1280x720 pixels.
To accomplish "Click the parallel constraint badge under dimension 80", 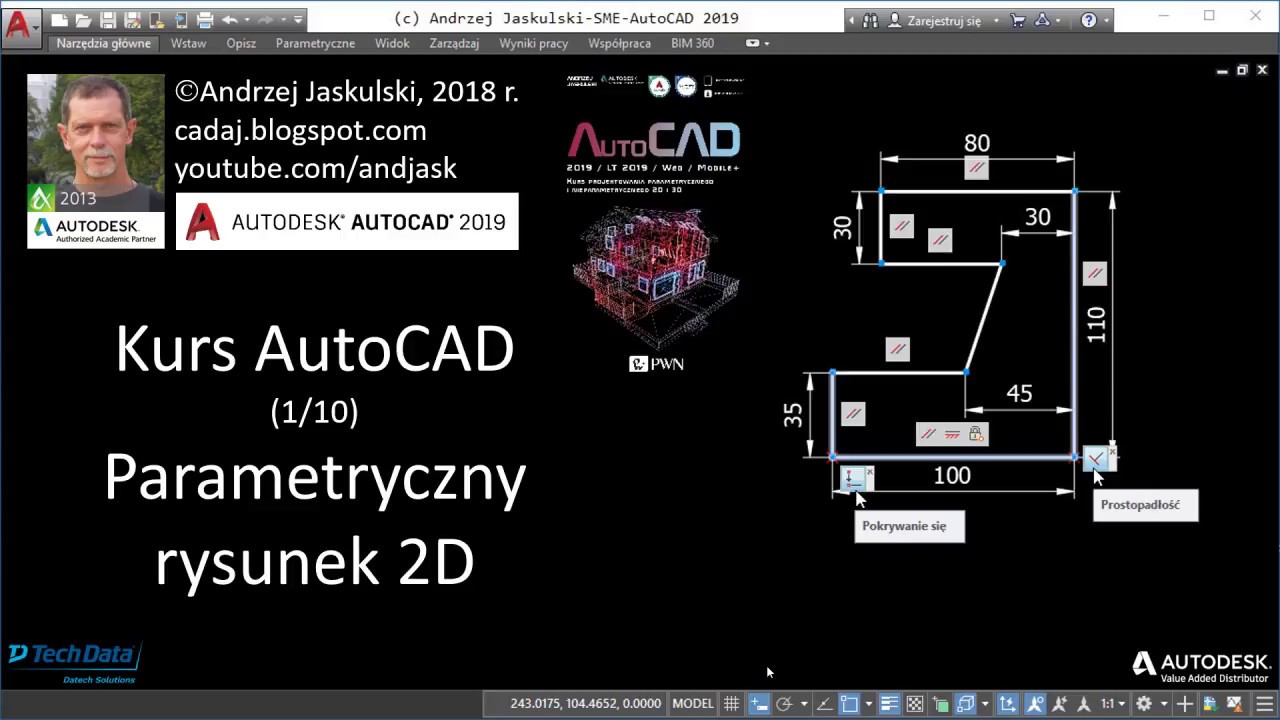I will click(x=977, y=167).
